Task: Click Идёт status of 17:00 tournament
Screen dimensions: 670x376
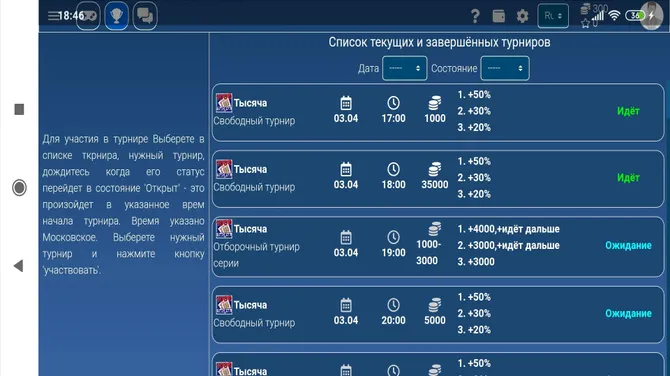Action: coord(628,111)
